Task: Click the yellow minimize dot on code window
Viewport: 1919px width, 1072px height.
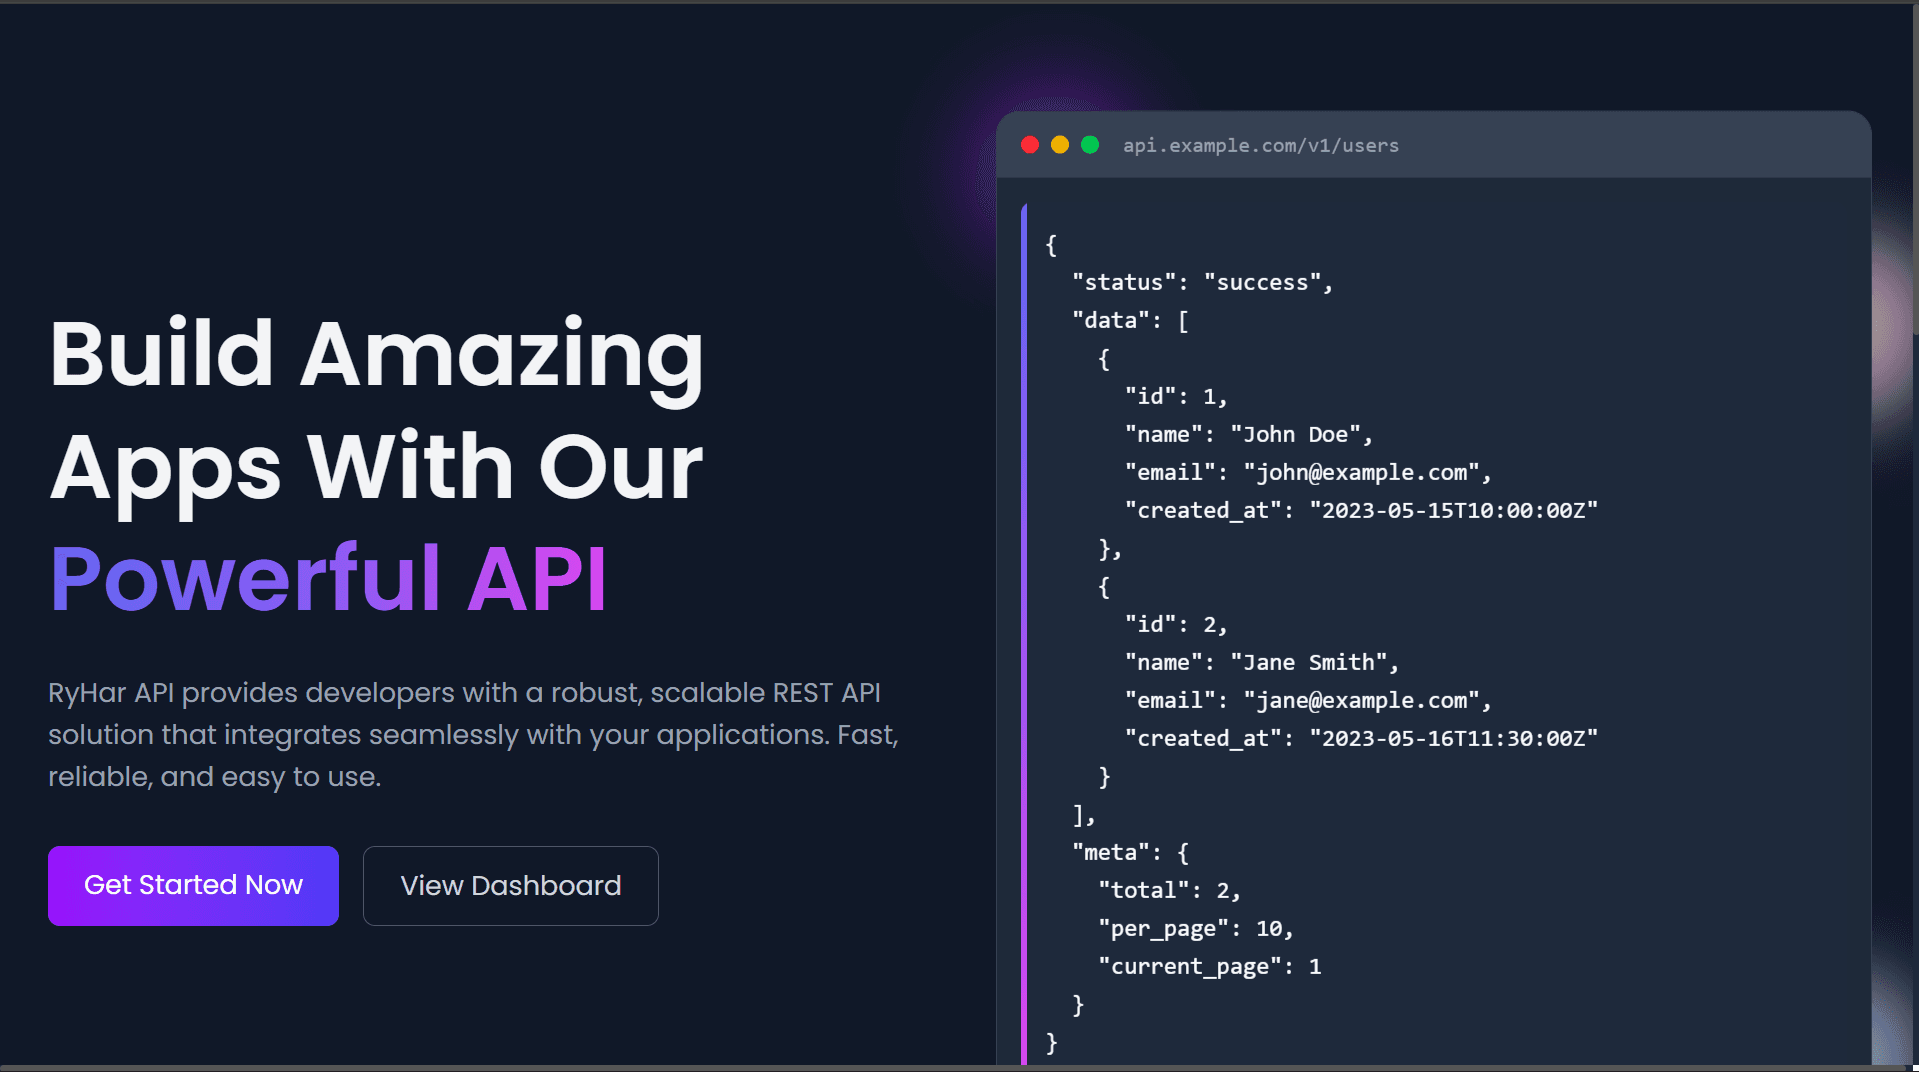Action: pos(1060,144)
